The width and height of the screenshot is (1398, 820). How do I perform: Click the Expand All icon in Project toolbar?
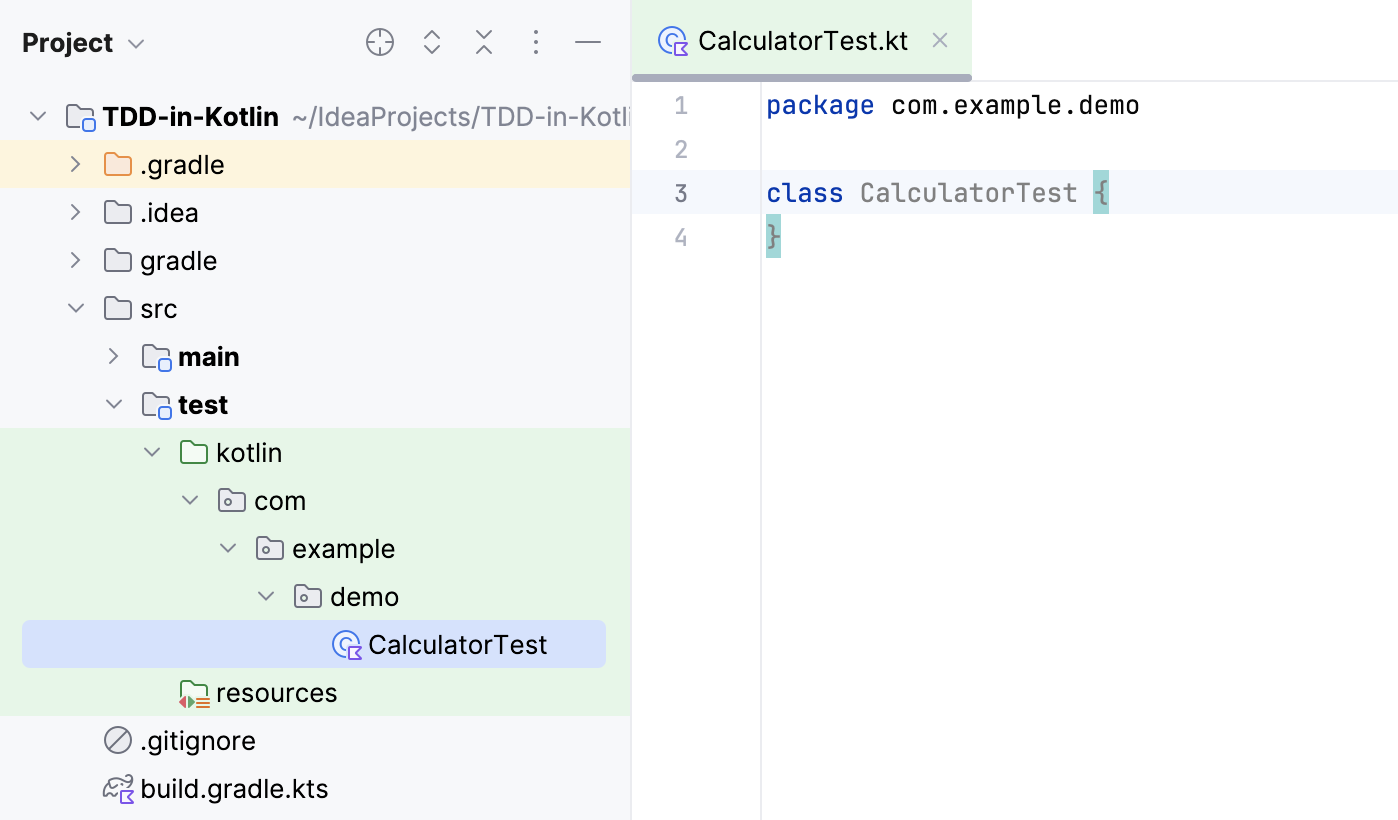[431, 42]
